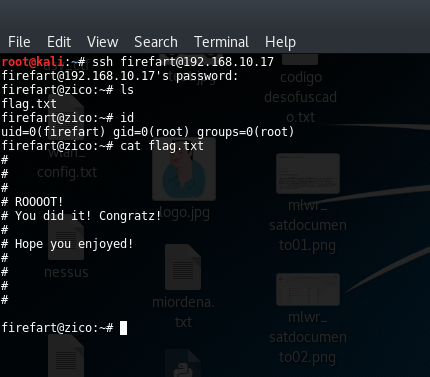This screenshot has width=430, height=377.
Task: Open the Edit menu
Action: 59,42
